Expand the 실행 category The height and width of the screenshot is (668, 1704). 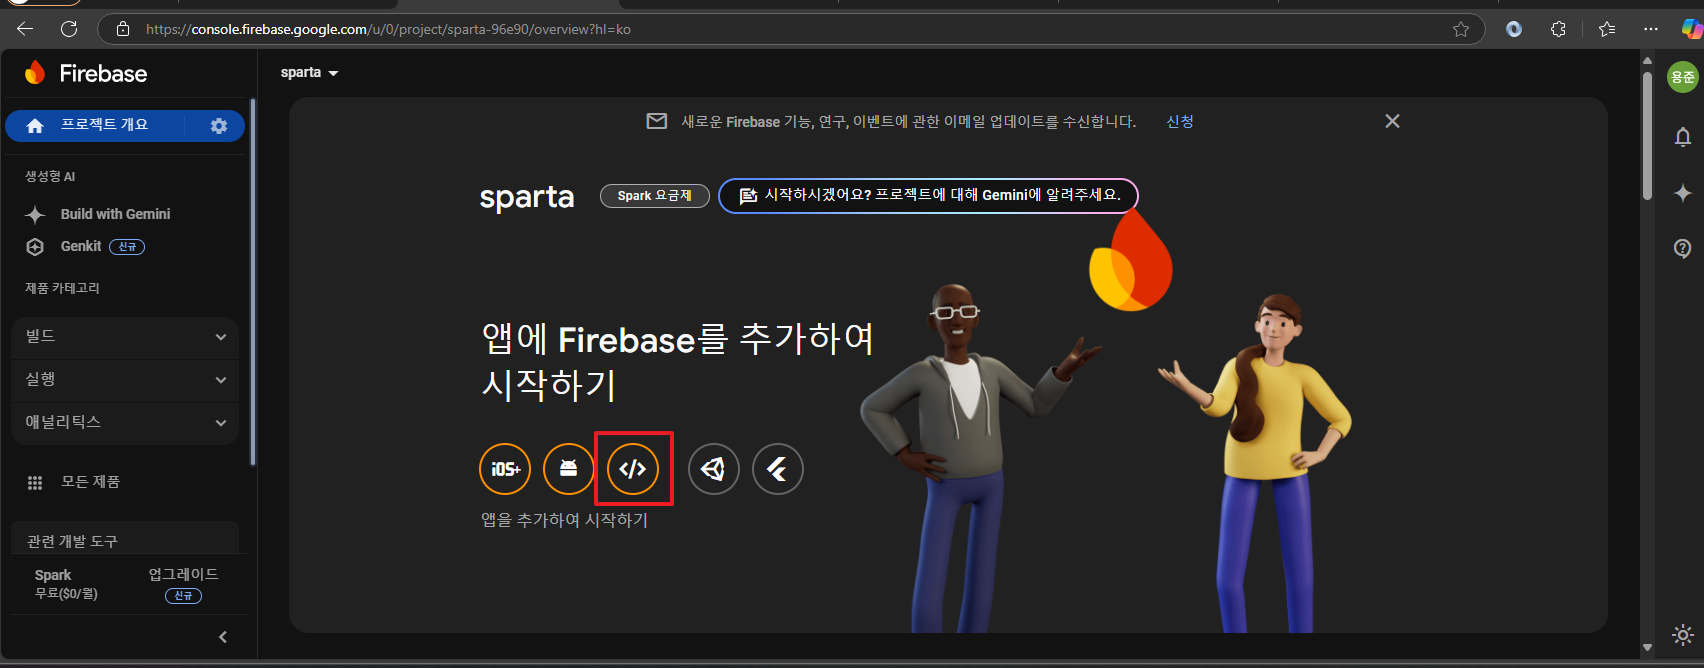pos(125,380)
